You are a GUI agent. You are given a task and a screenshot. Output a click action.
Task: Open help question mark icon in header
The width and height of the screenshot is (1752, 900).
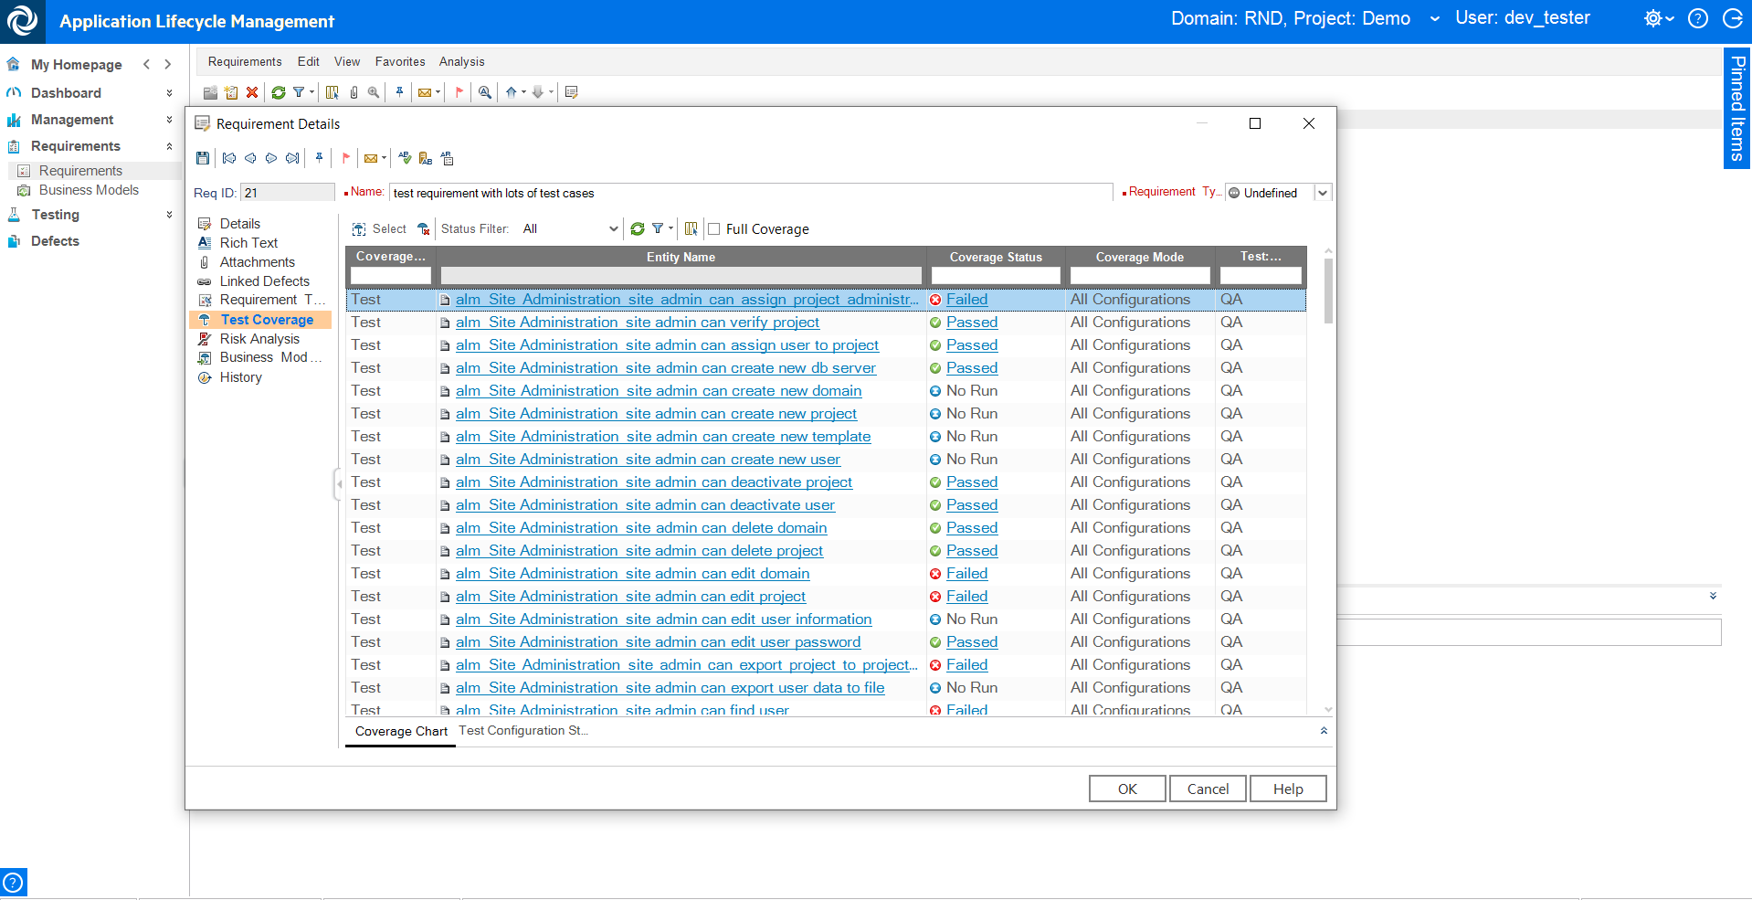point(1698,19)
